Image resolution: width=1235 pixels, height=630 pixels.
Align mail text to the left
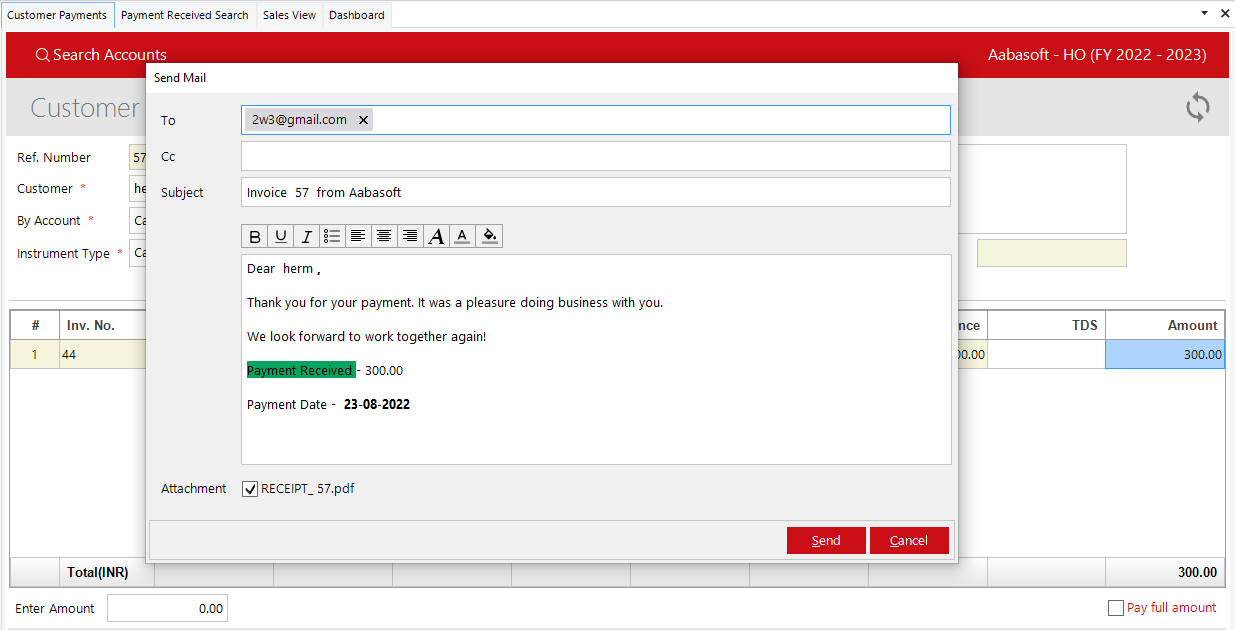(x=358, y=236)
